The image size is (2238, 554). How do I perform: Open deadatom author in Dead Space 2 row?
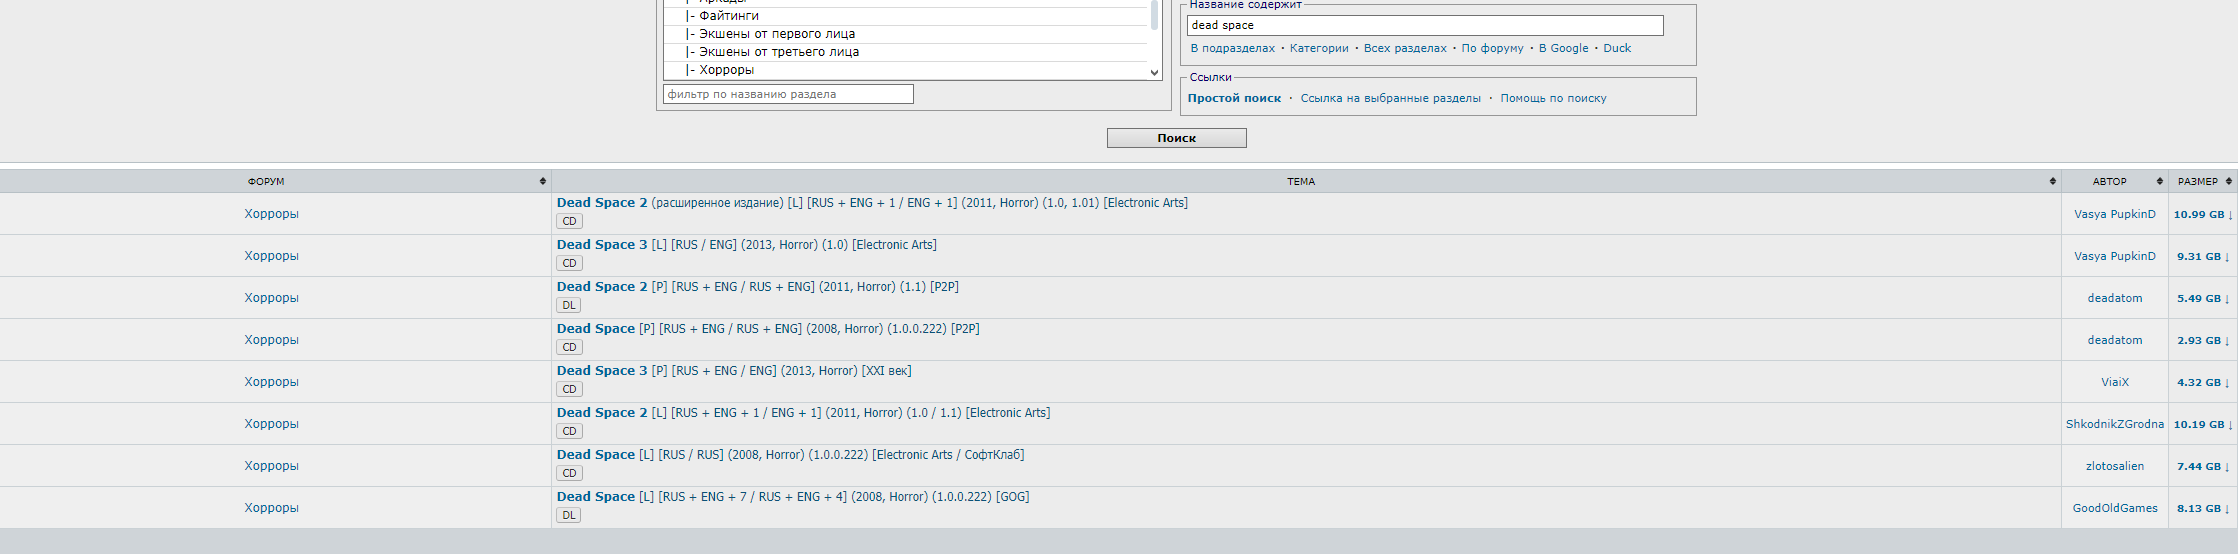tap(2114, 298)
